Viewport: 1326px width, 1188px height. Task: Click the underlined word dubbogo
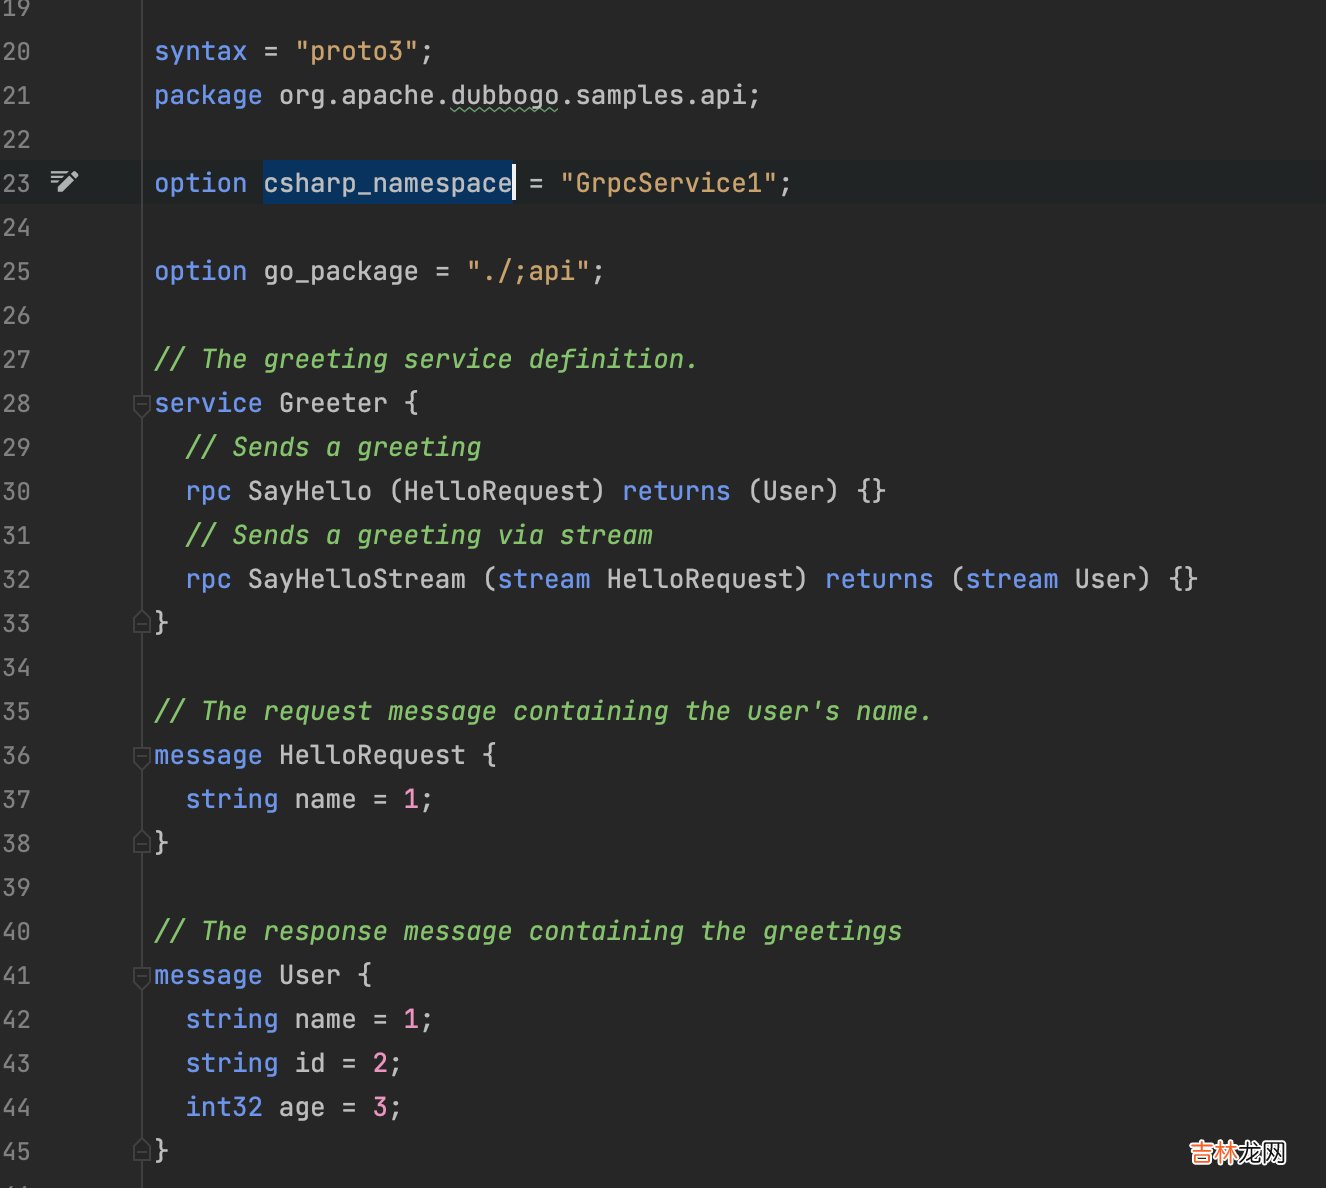tap(505, 95)
